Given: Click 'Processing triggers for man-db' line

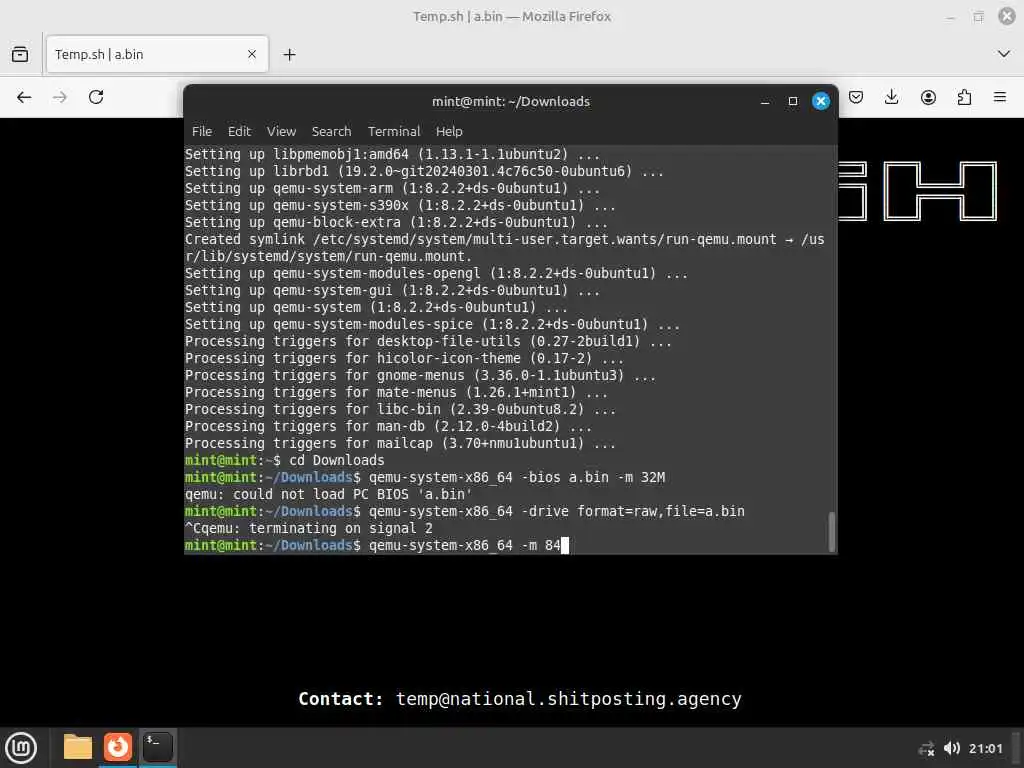Looking at the screenshot, I should click(x=388, y=426).
